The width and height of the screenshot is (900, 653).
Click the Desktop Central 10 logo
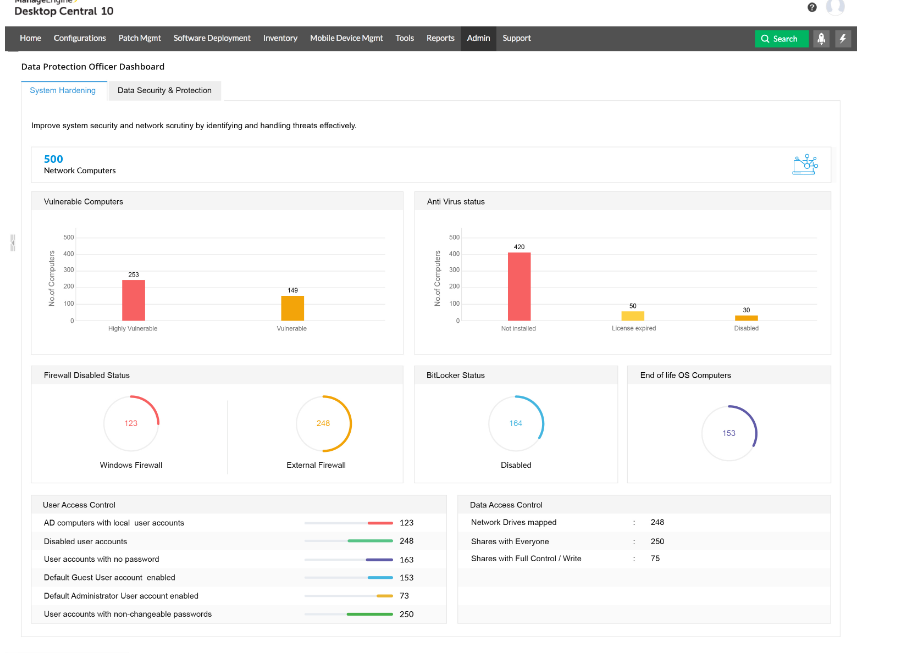(x=64, y=11)
